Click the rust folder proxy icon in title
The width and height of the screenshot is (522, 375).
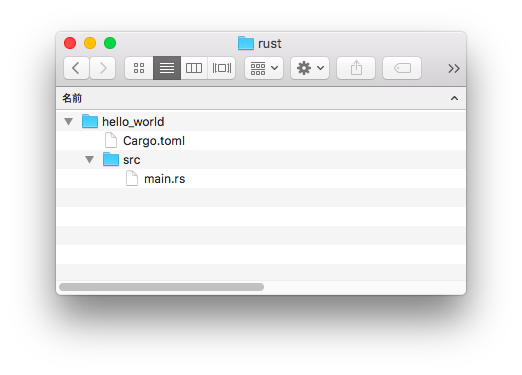point(246,43)
